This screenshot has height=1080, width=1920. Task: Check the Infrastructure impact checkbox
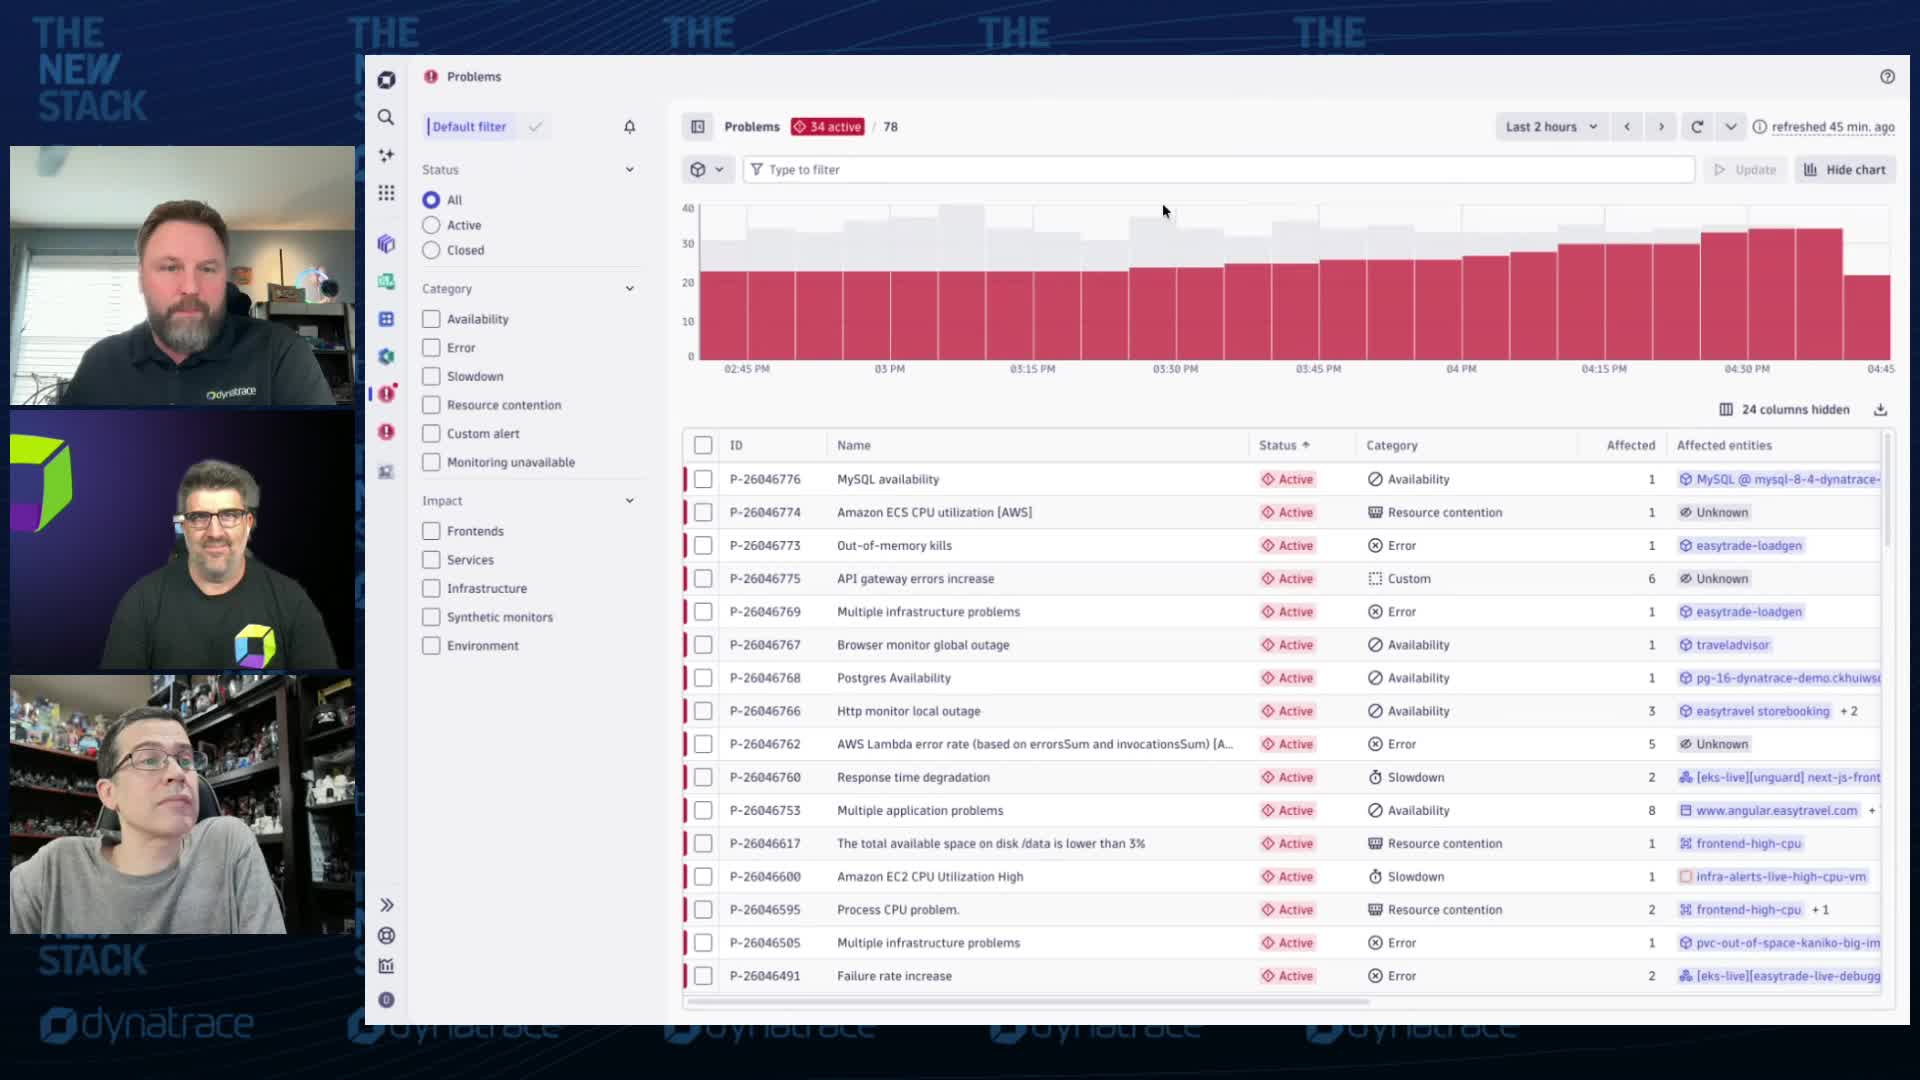point(431,588)
